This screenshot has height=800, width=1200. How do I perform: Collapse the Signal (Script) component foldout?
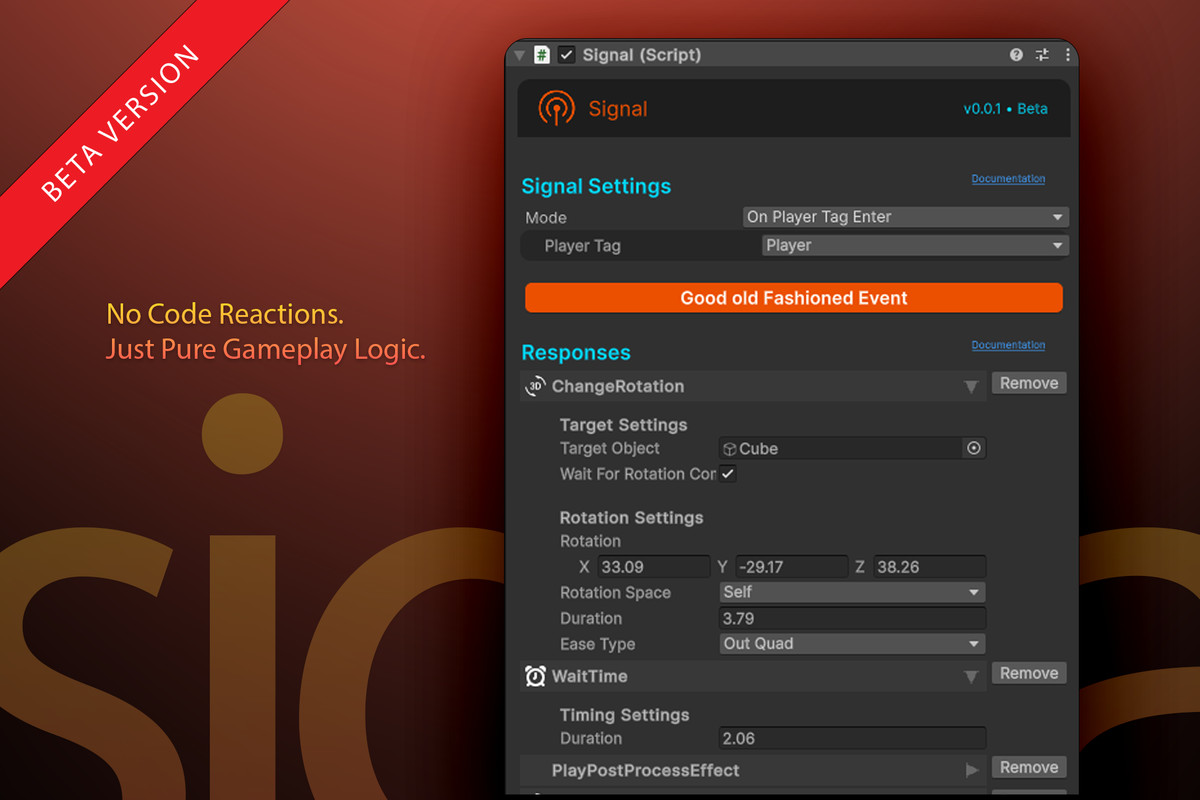519,55
